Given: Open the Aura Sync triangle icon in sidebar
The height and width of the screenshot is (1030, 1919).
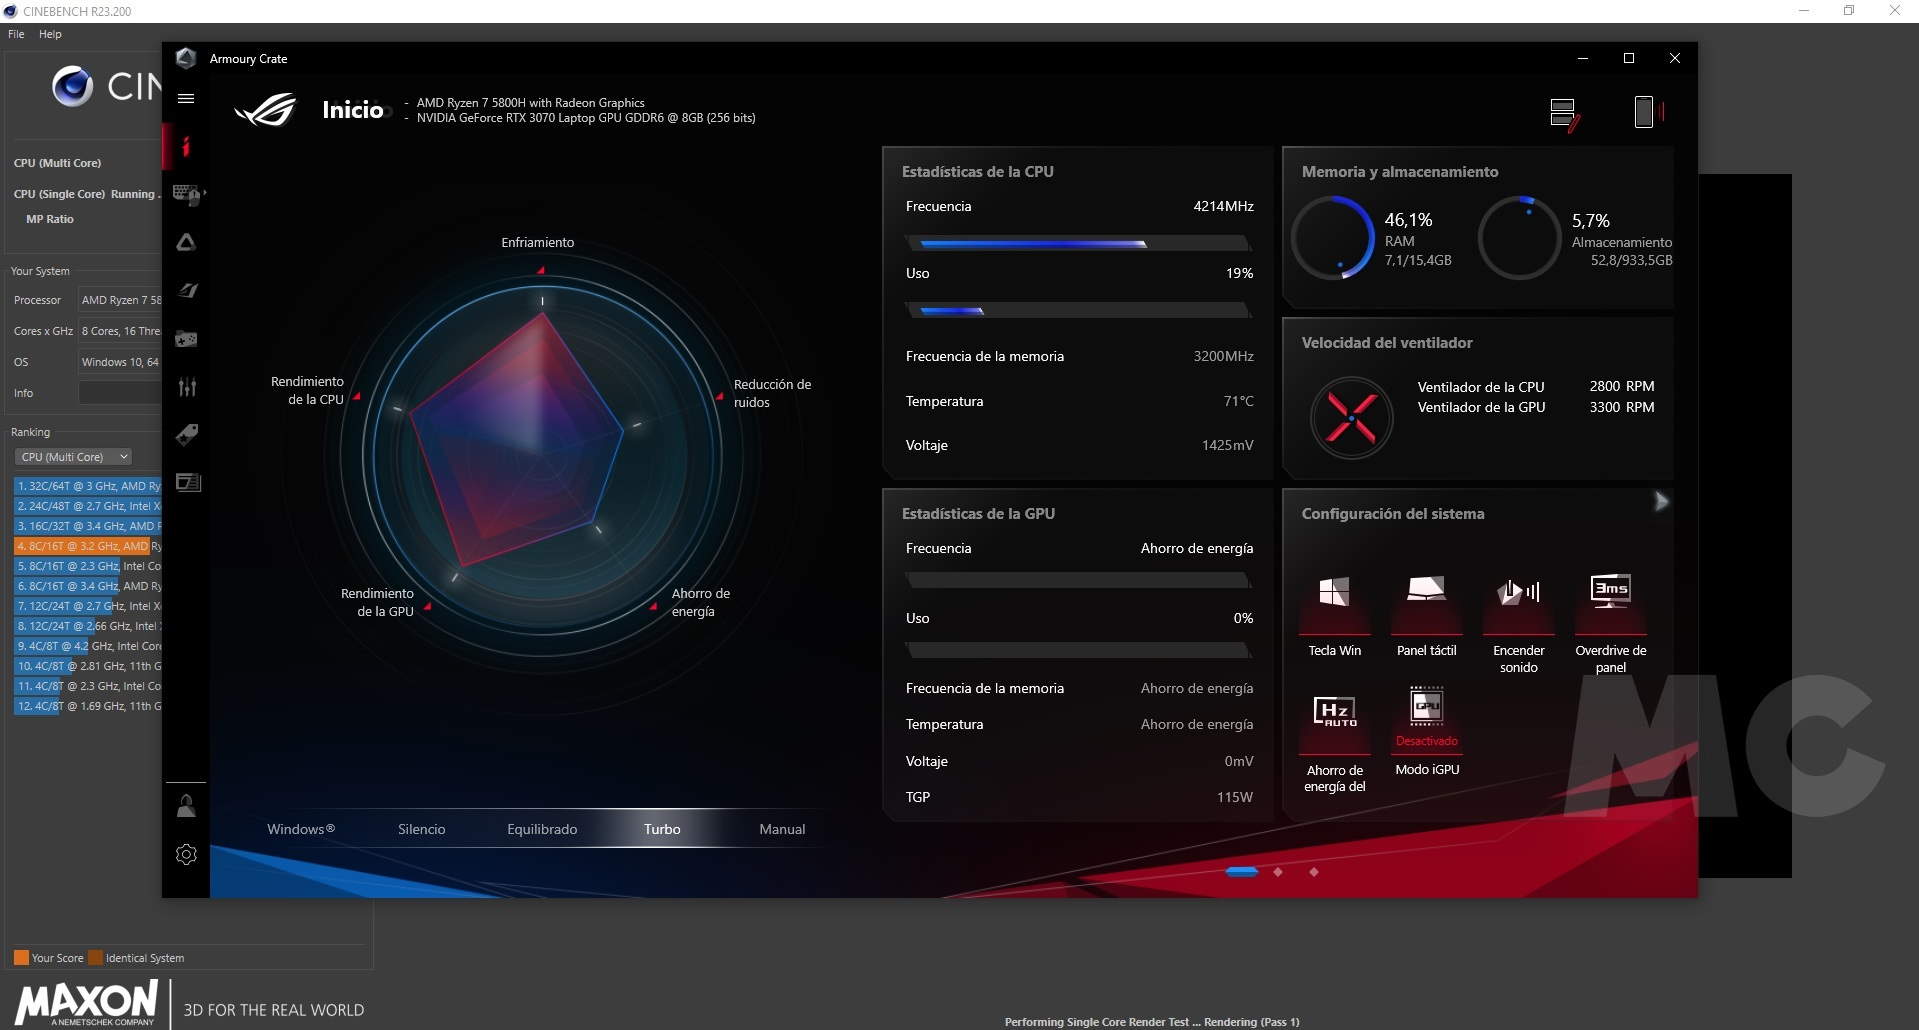Looking at the screenshot, I should [x=186, y=243].
